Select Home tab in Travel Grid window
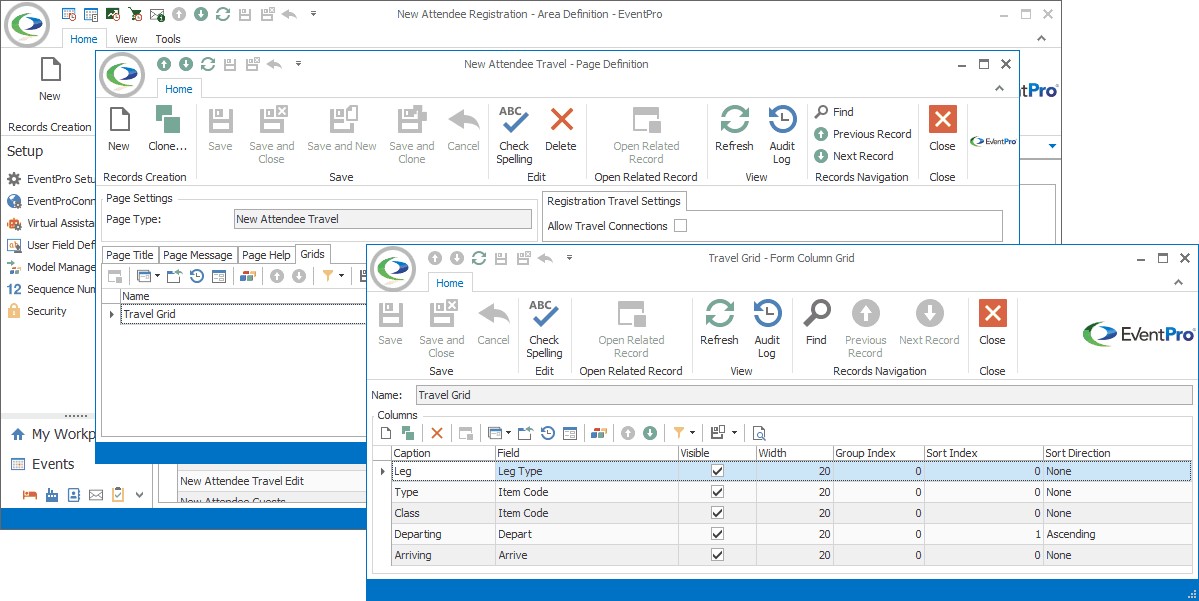The width and height of the screenshot is (1199, 601). (x=450, y=283)
